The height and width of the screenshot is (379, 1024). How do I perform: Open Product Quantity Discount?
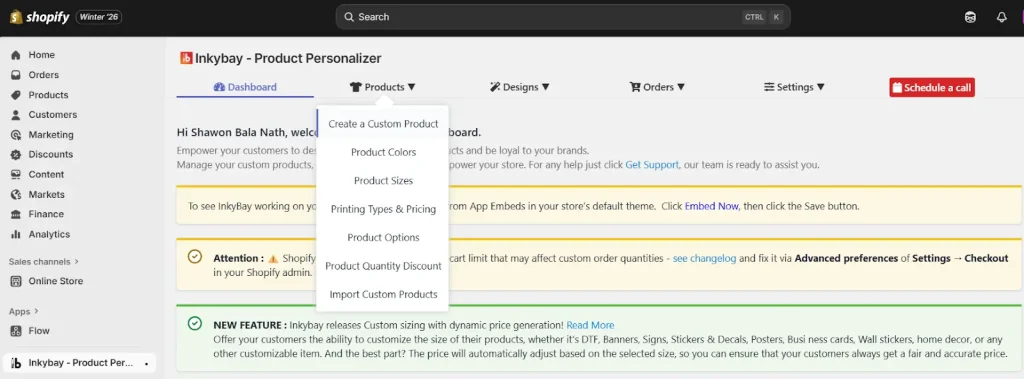[x=383, y=266]
